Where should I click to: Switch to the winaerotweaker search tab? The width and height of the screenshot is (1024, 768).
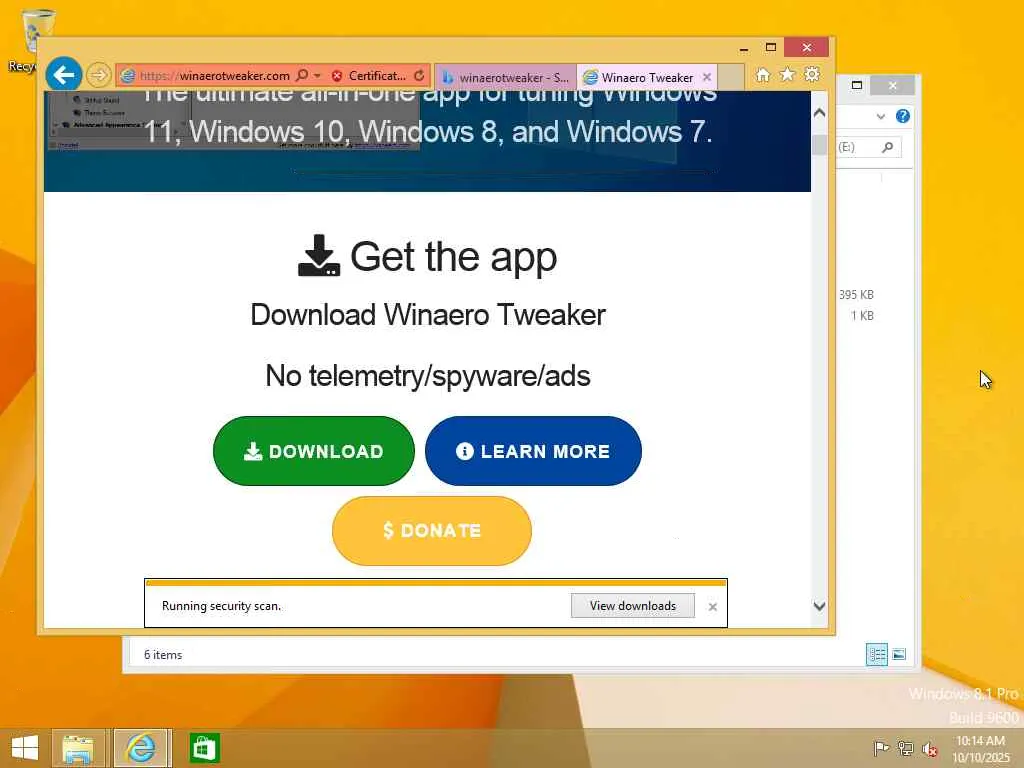tap(505, 78)
